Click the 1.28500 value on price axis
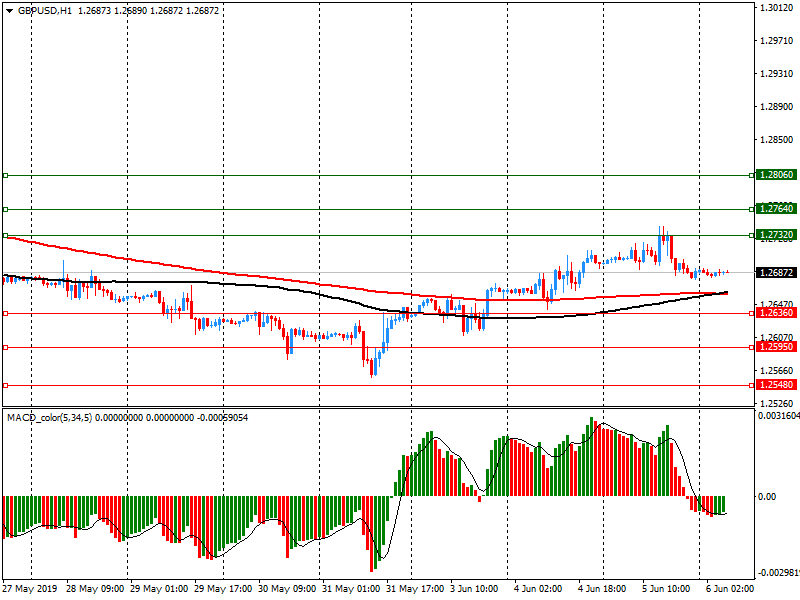Image resolution: width=800 pixels, height=600 pixels. click(x=777, y=140)
